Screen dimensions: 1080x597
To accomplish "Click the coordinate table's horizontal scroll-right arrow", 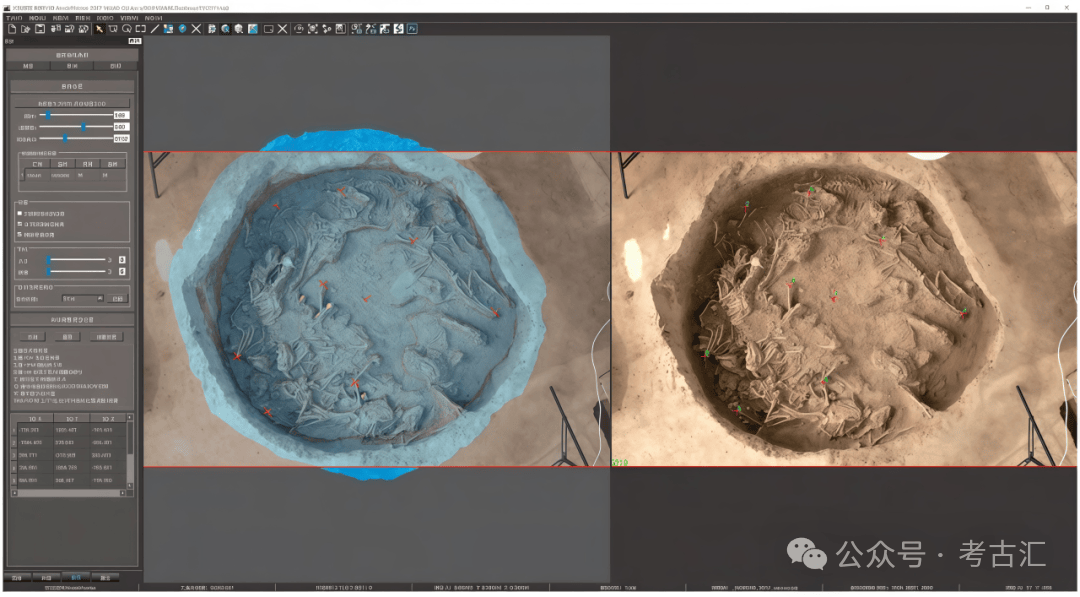I will pos(122,492).
